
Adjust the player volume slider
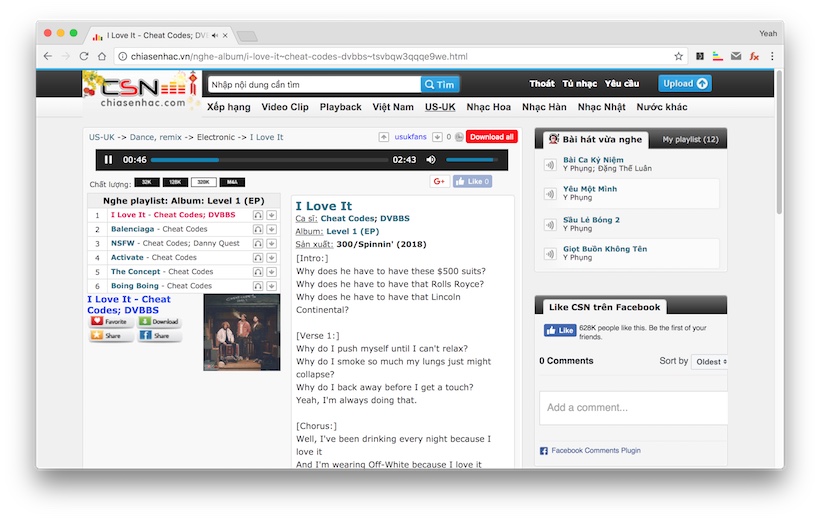click(472, 160)
